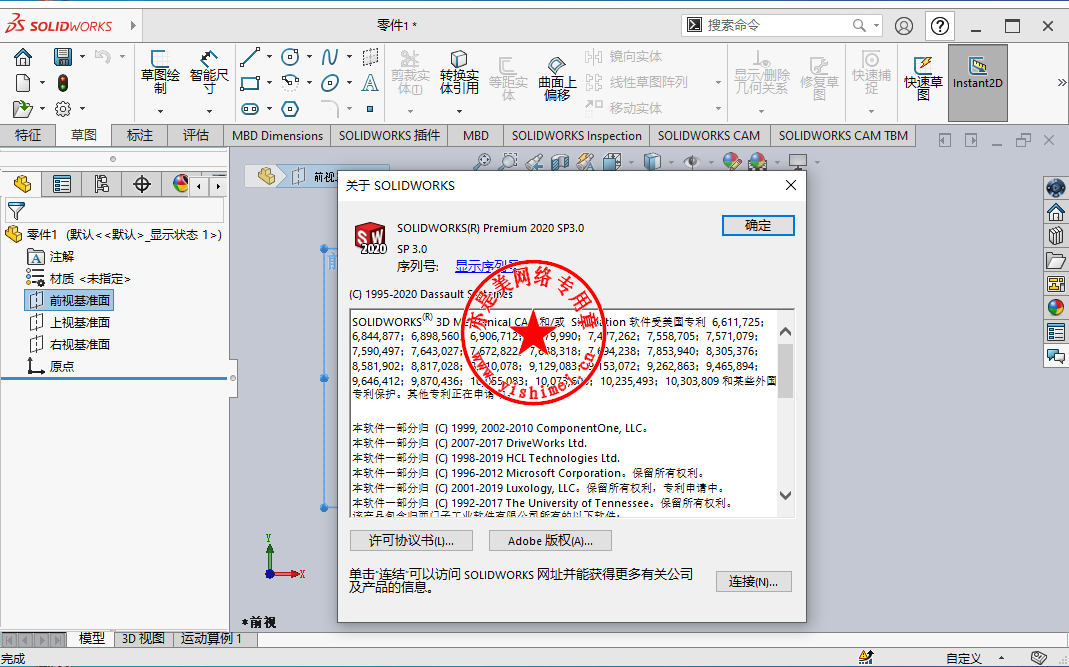Click the Rebuild traffic light icon
Viewport: 1069px width, 667px height.
tap(63, 83)
